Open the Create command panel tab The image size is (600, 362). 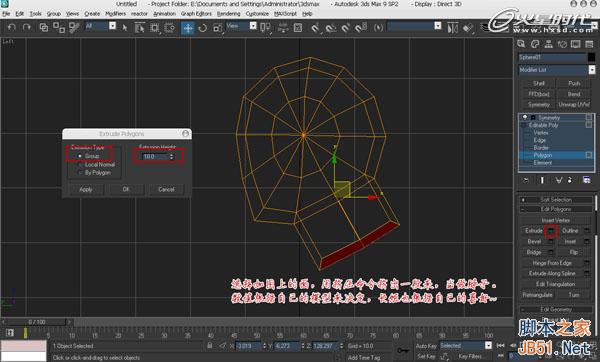click(x=521, y=44)
